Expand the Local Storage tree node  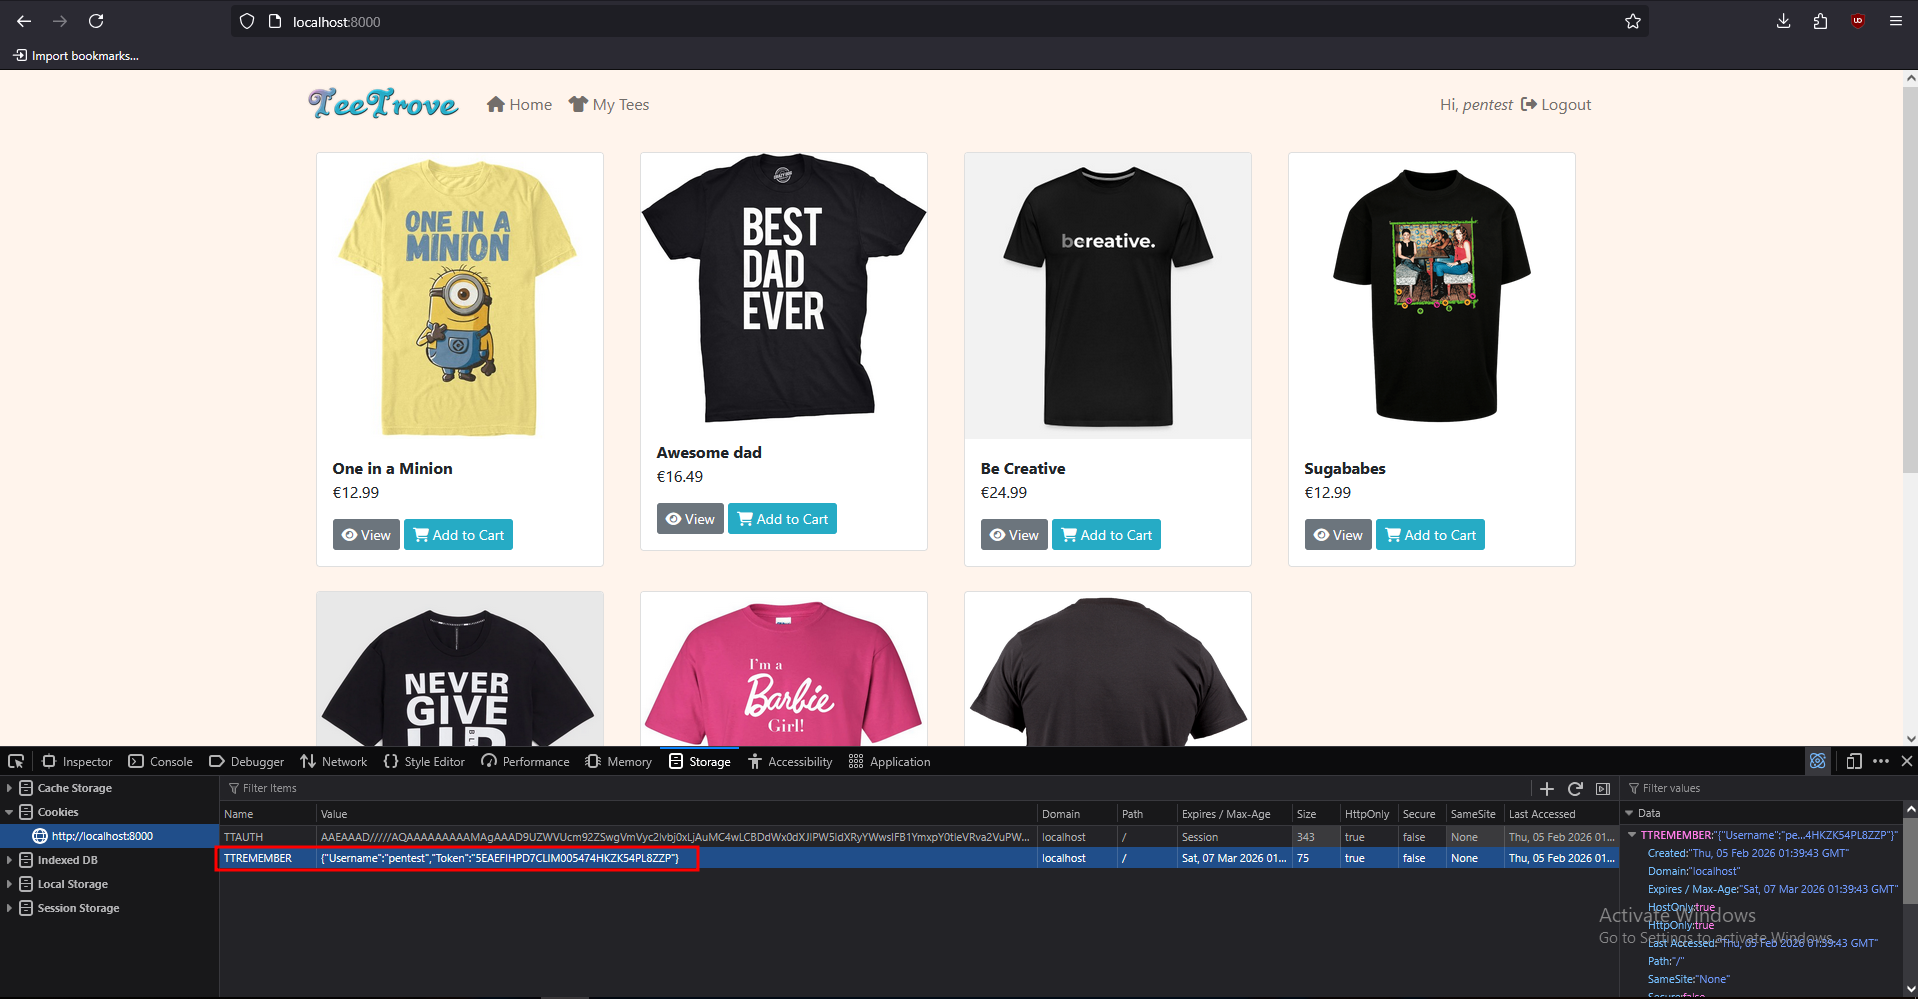(10, 884)
